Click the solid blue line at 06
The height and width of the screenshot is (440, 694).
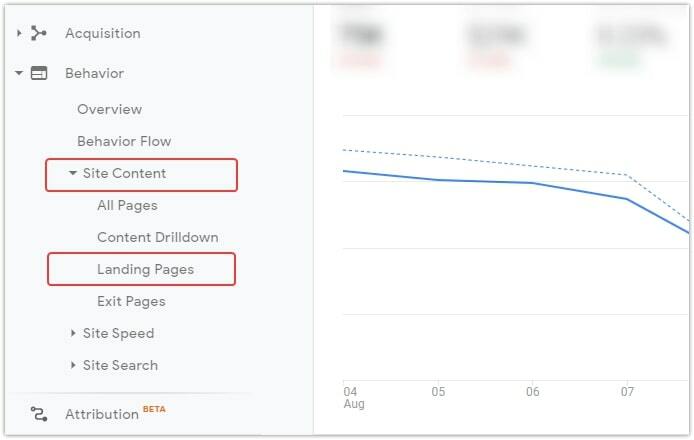(532, 183)
